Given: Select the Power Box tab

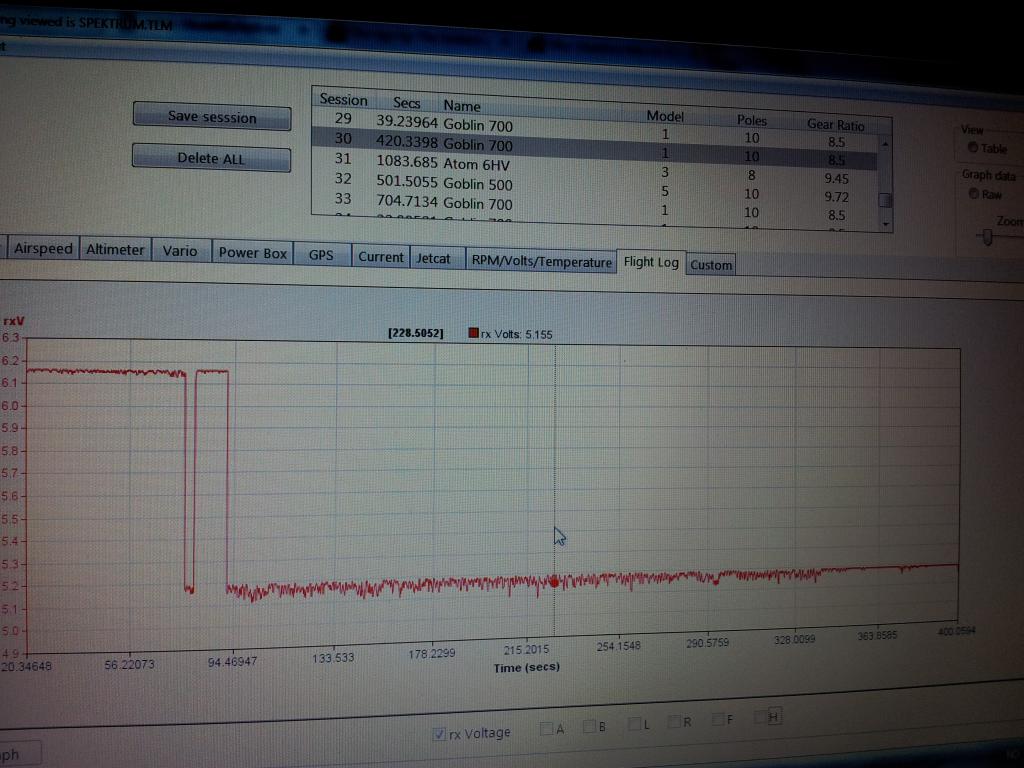Looking at the screenshot, I should pos(252,253).
